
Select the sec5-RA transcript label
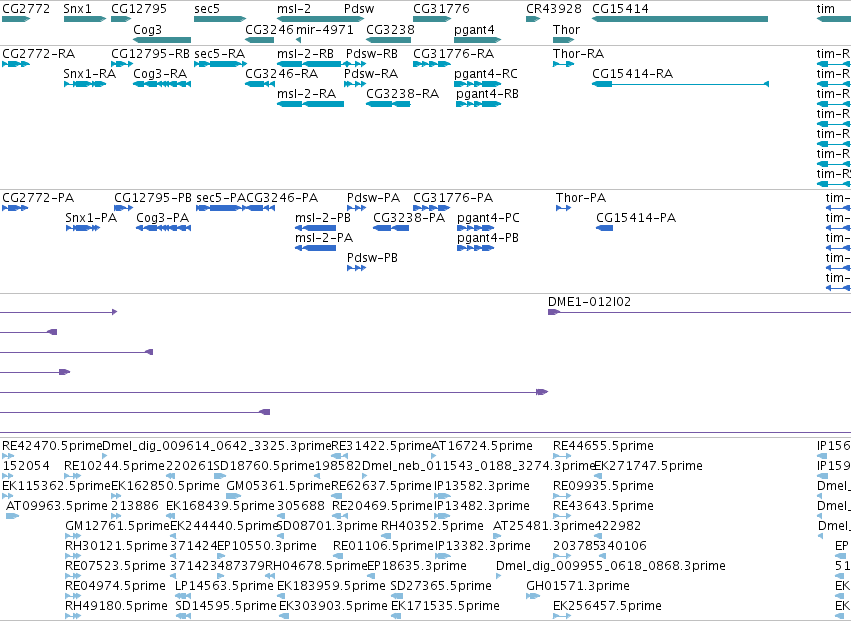point(220,54)
